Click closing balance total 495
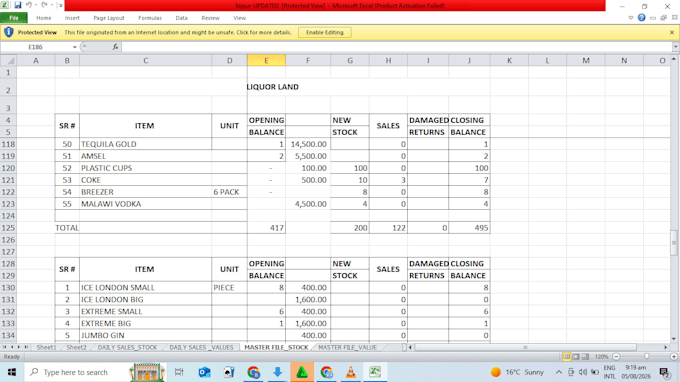Viewport: 680px width, 382px height. click(x=469, y=228)
